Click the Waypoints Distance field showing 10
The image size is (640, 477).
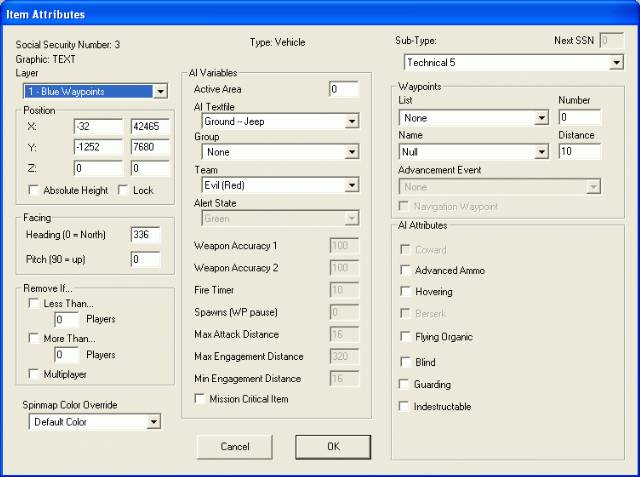coord(579,152)
